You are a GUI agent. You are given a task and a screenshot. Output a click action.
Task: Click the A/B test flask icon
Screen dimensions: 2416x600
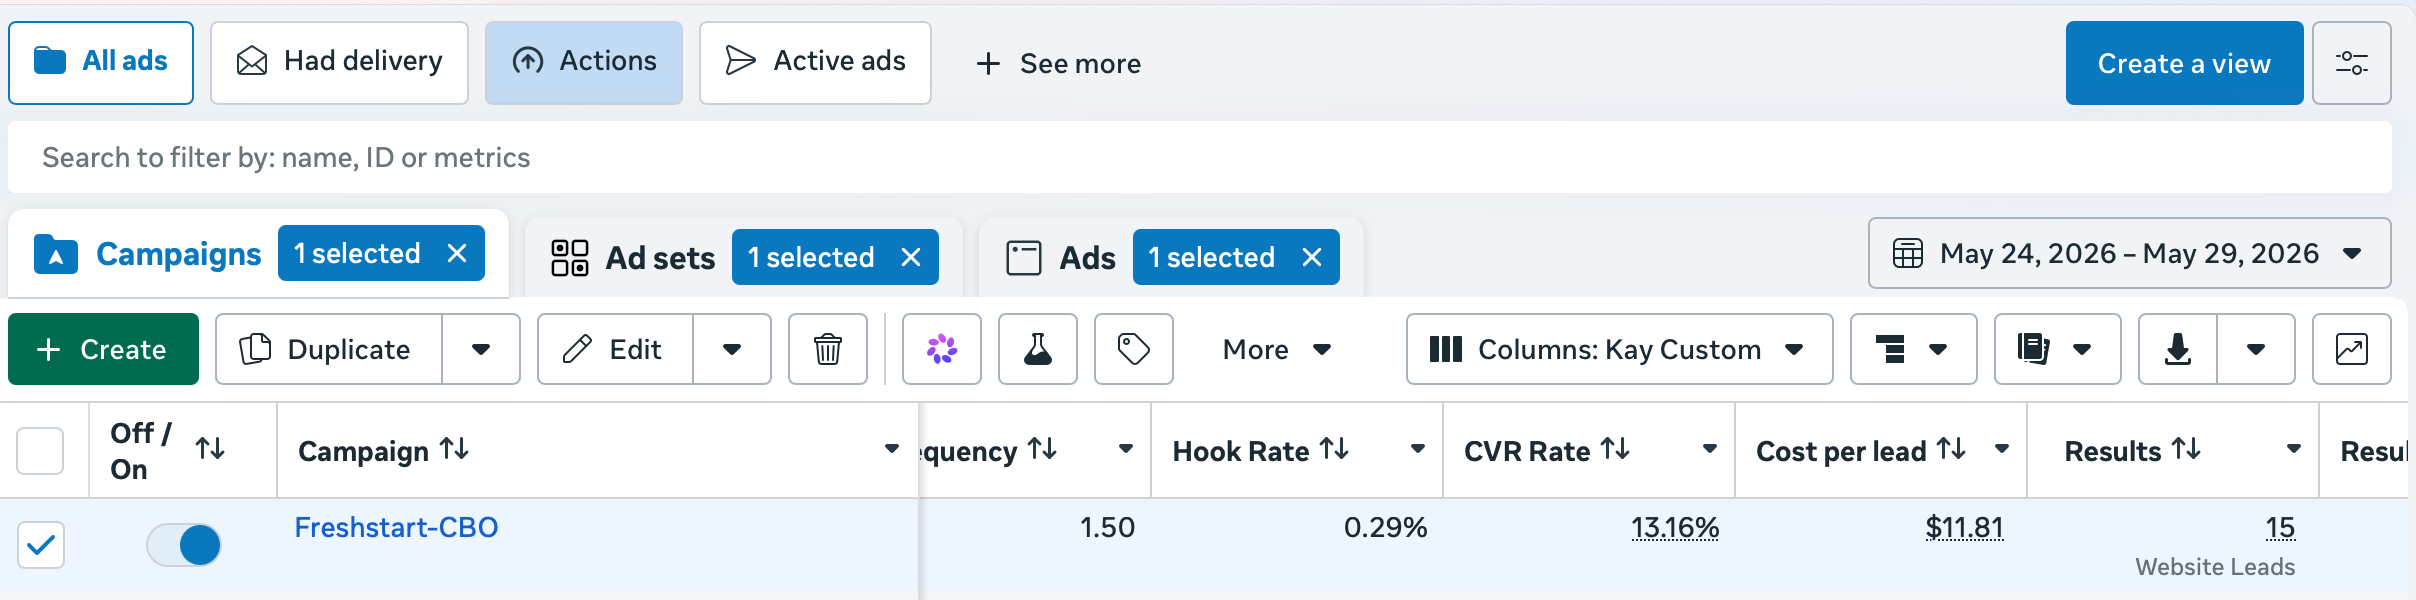(x=1037, y=349)
